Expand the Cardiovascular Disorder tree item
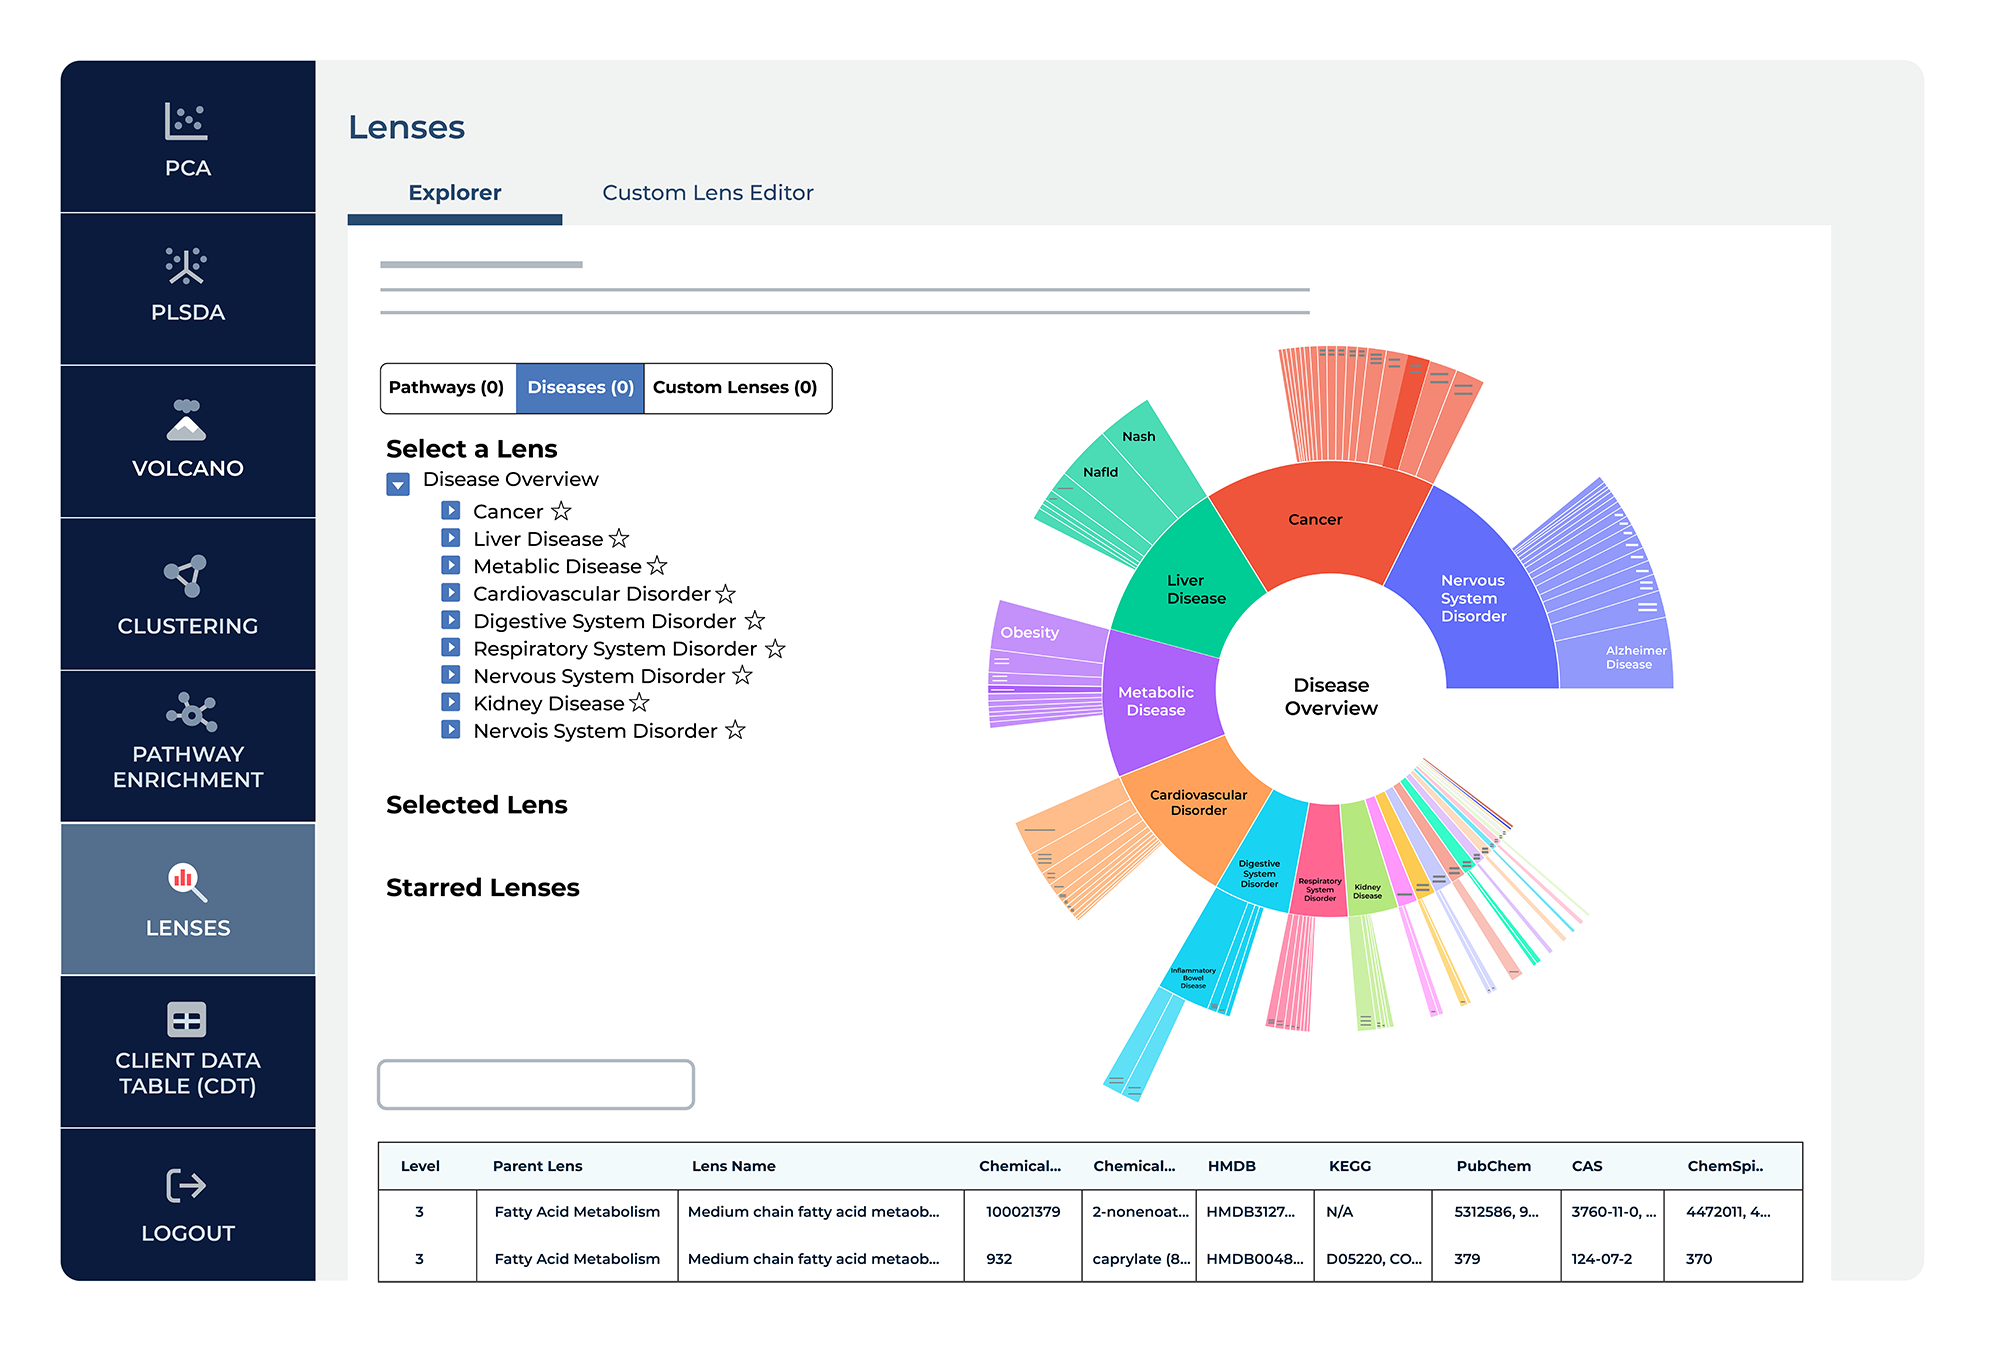The width and height of the screenshot is (2000, 1356). pos(451,593)
